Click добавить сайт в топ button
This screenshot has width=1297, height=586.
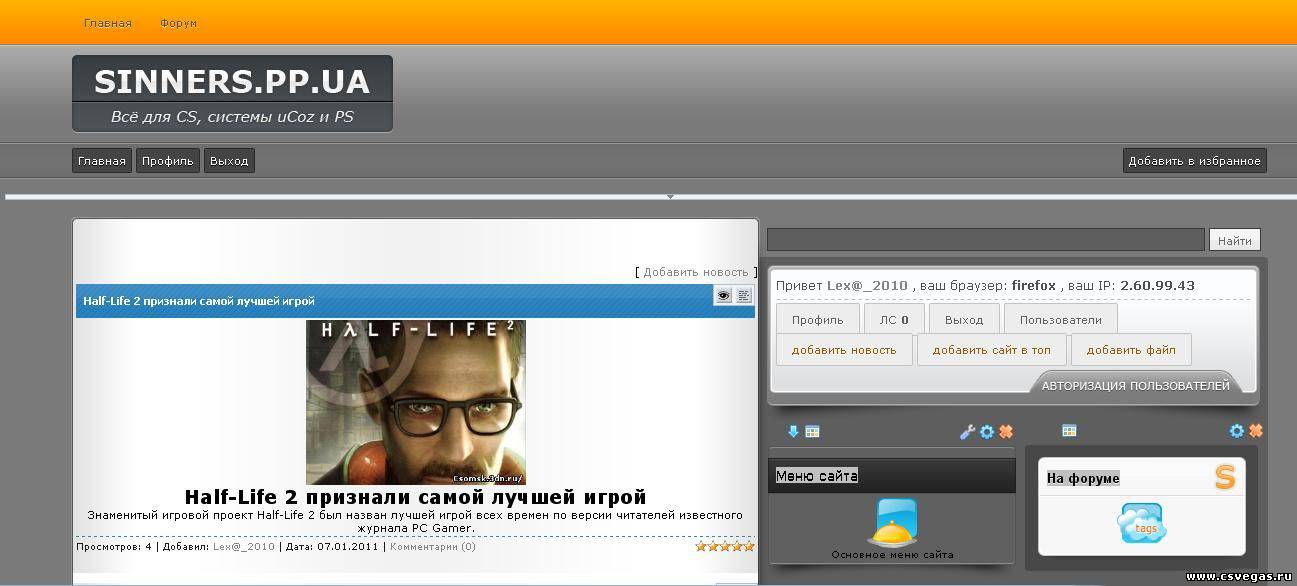coord(992,350)
